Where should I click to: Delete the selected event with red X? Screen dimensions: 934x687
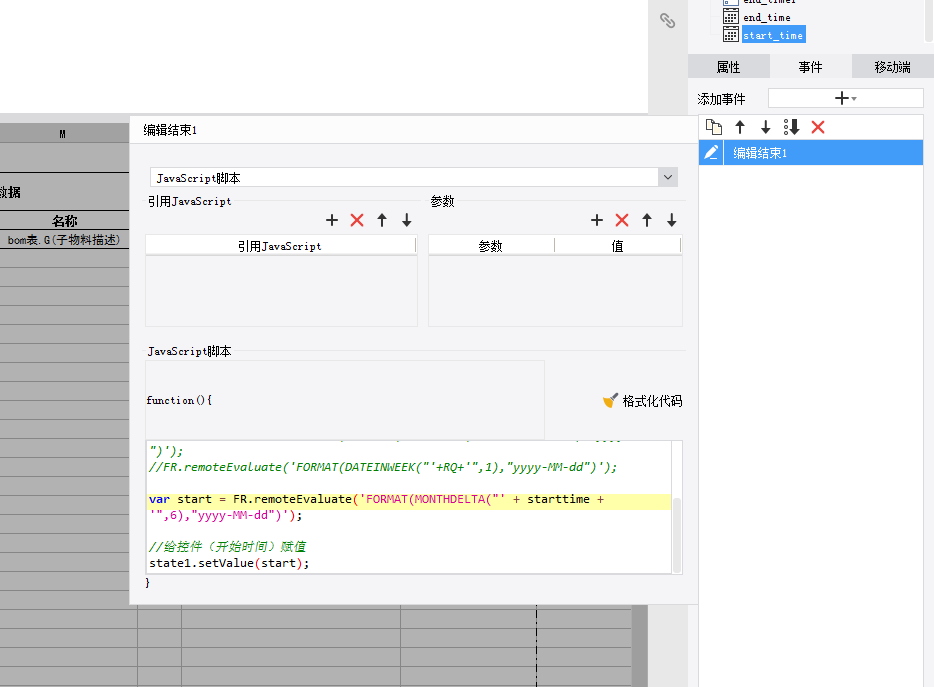click(x=818, y=127)
